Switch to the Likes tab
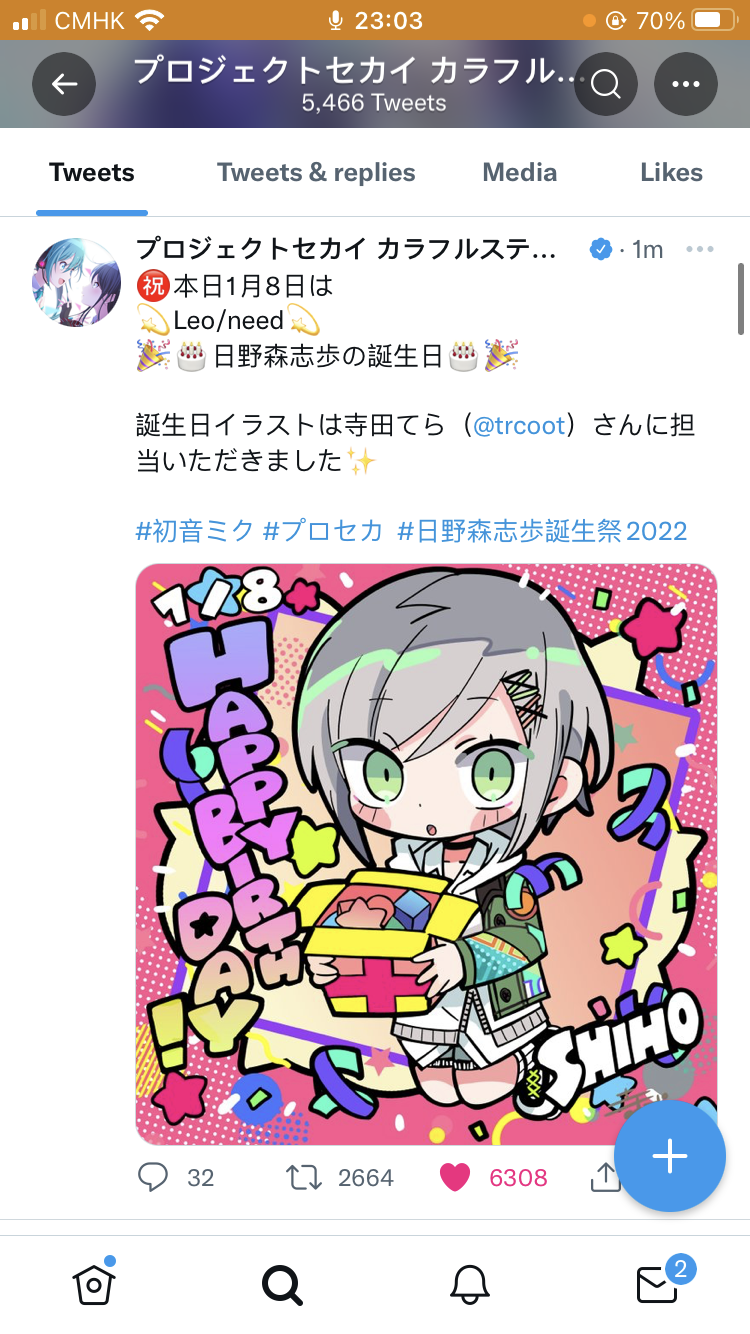The height and width of the screenshot is (1334, 750). [672, 172]
